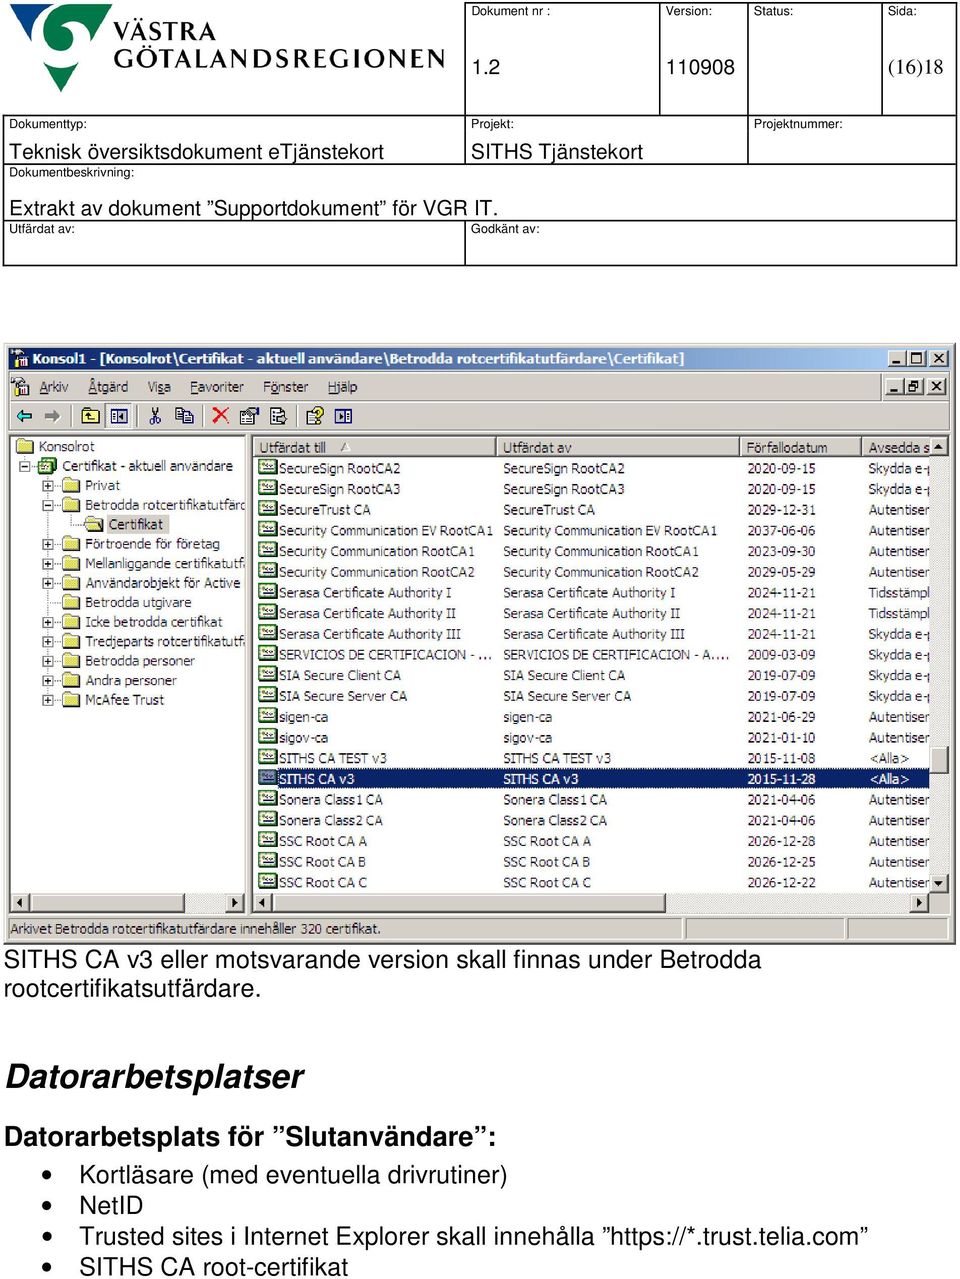The width and height of the screenshot is (960, 1279).
Task: Click the McAfee Trust folder icon
Action: (71, 700)
